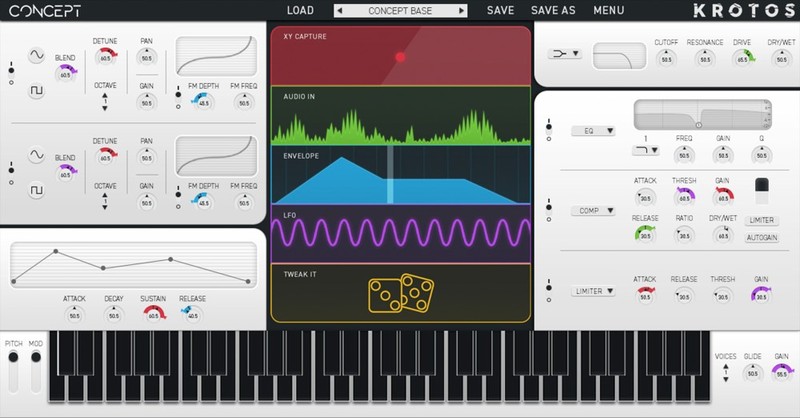Click the oscillator 1 FM curve display

click(216, 56)
